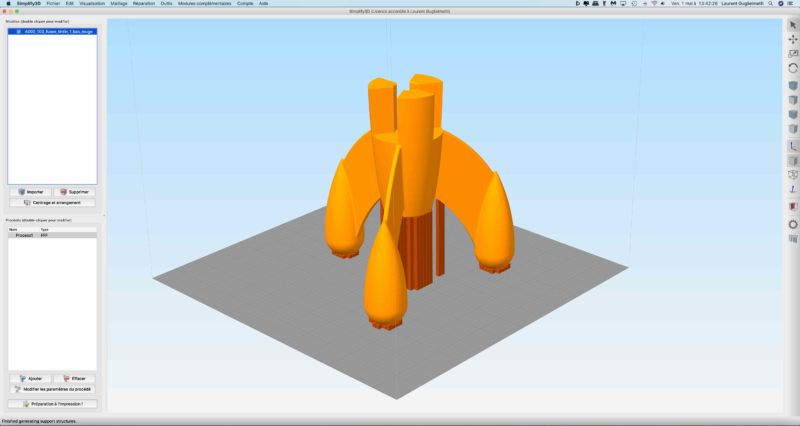Image resolution: width=800 pixels, height=426 pixels.
Task: Click the Importer button
Action: click(x=30, y=191)
